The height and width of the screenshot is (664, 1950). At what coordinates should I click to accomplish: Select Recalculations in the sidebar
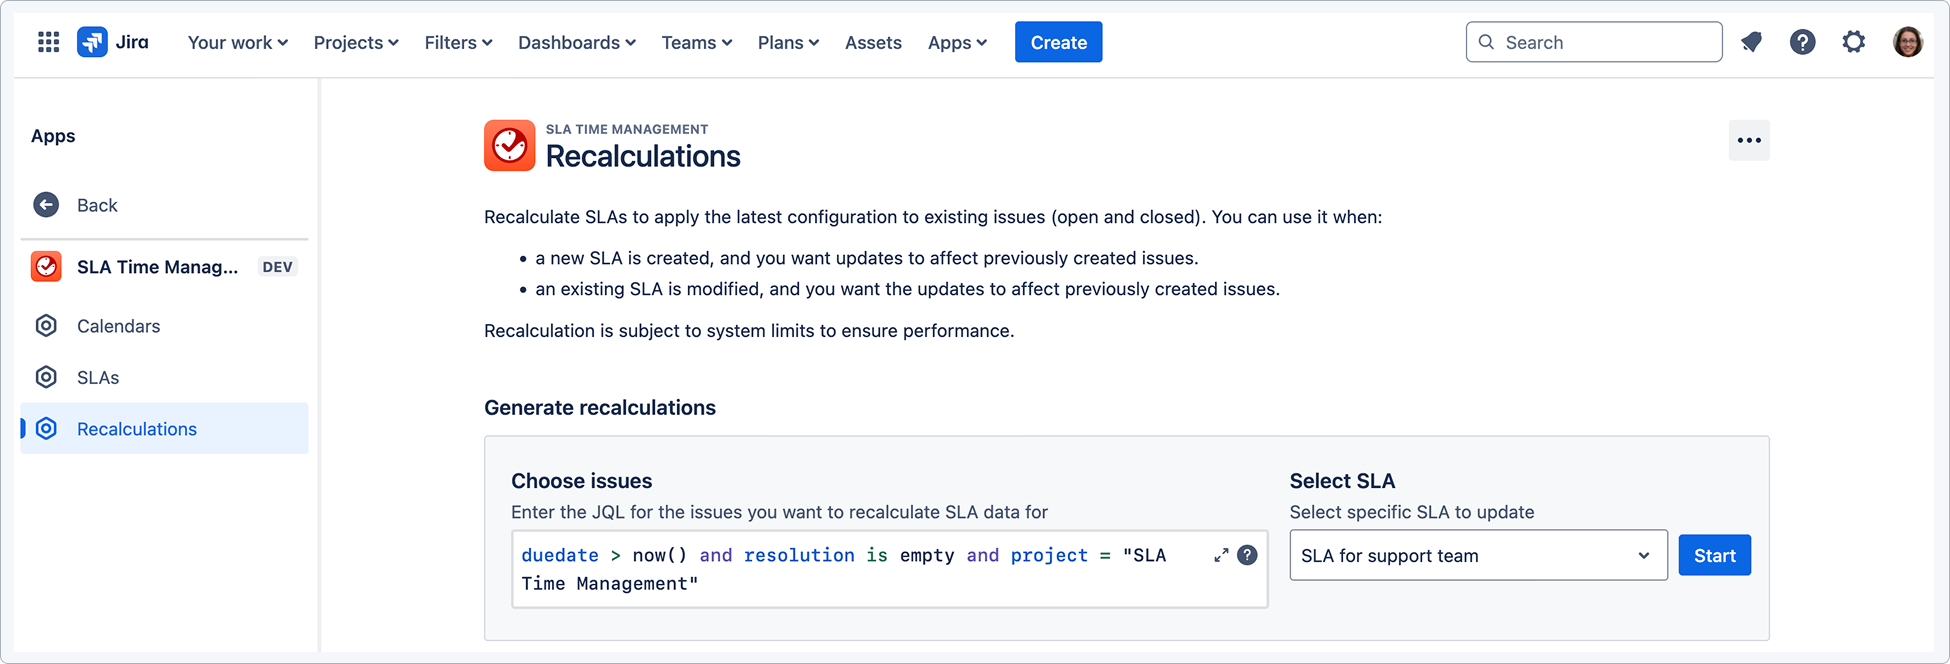[164, 428]
